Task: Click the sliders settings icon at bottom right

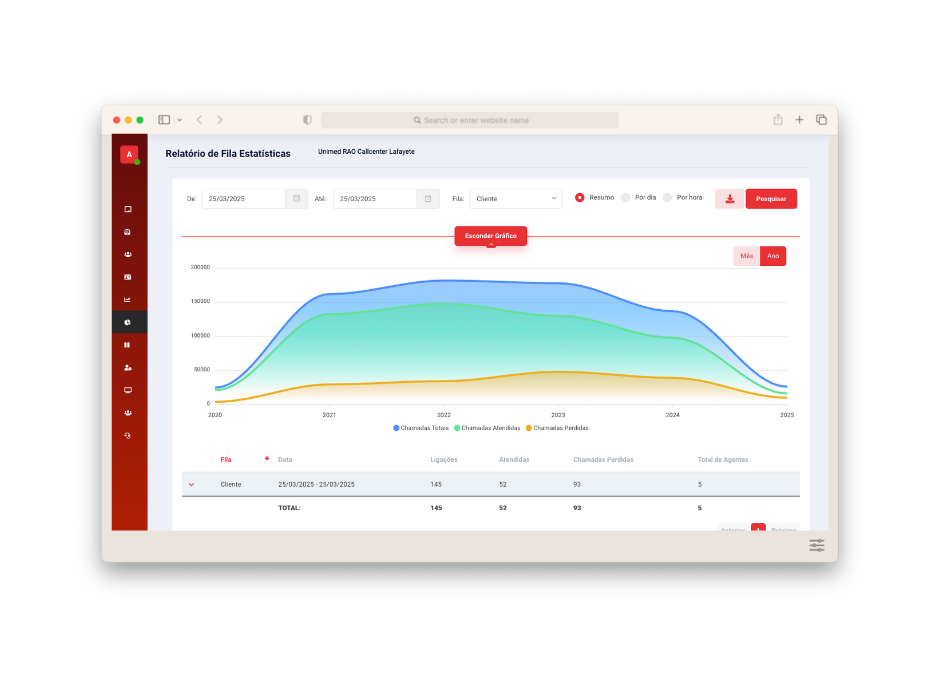Action: [x=817, y=545]
